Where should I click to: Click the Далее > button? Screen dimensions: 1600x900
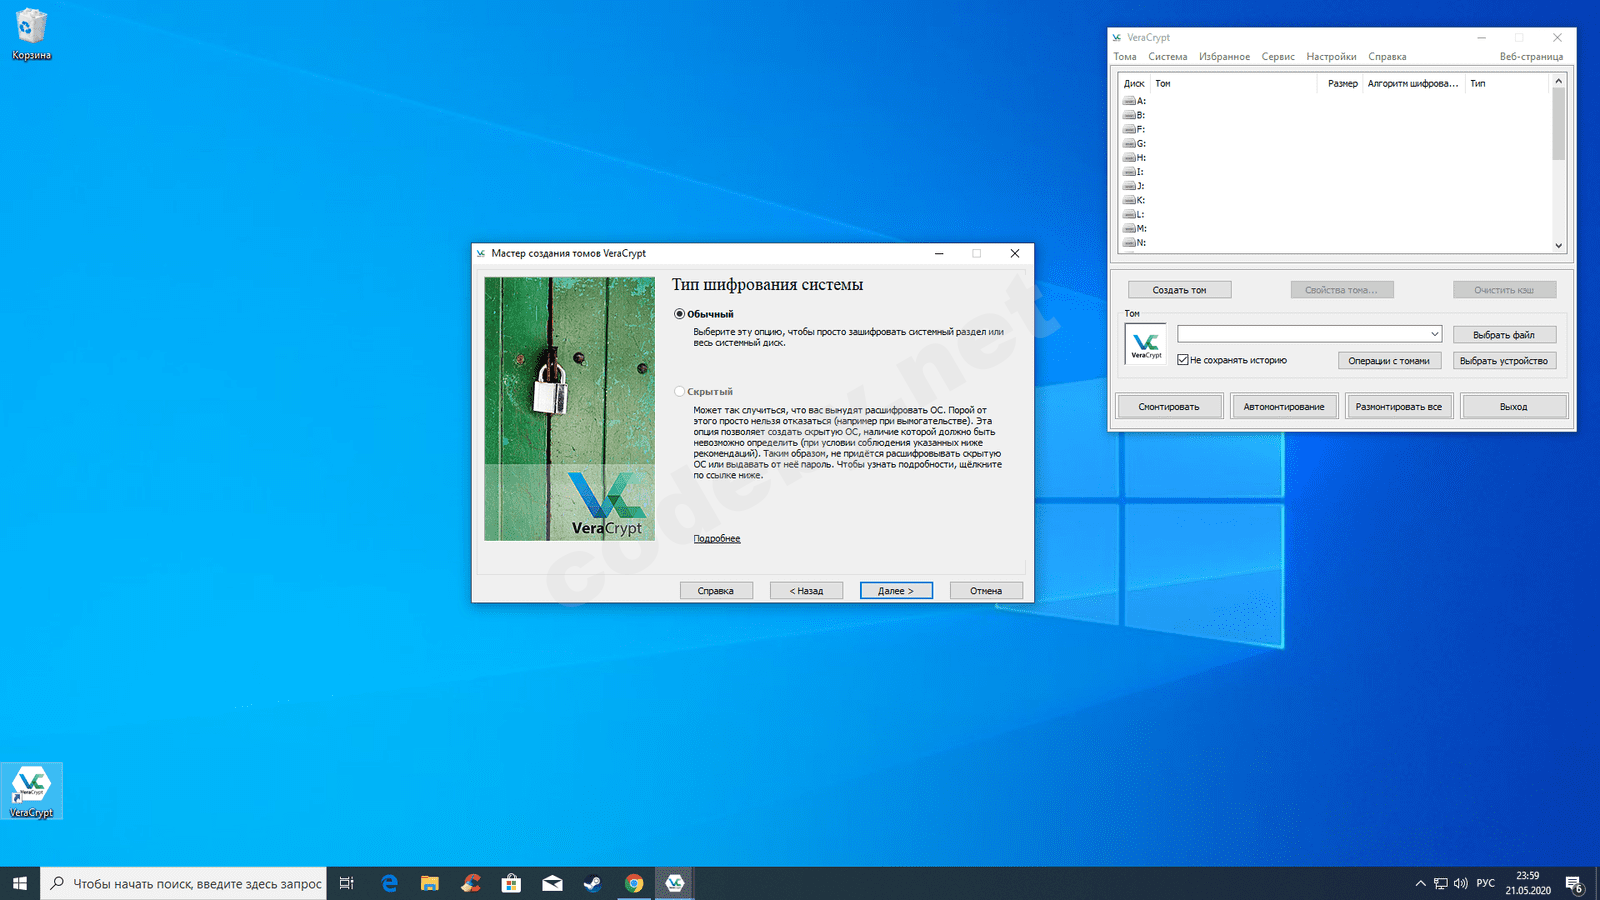pyautogui.click(x=896, y=591)
